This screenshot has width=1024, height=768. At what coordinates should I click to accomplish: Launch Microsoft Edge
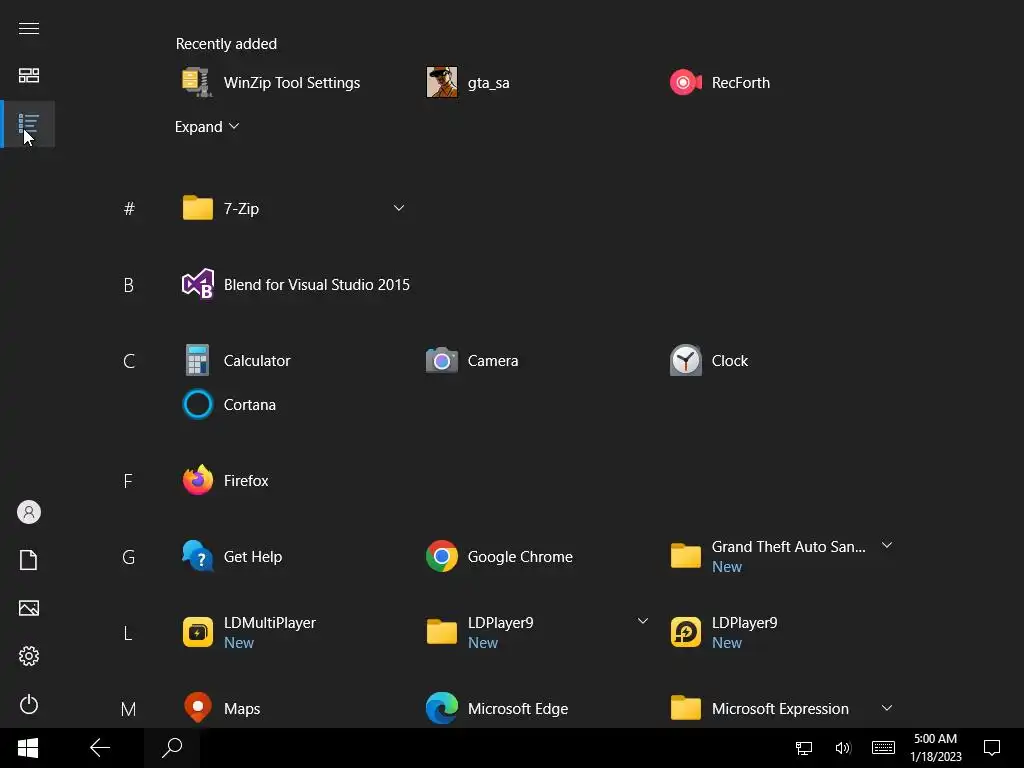tap(496, 709)
